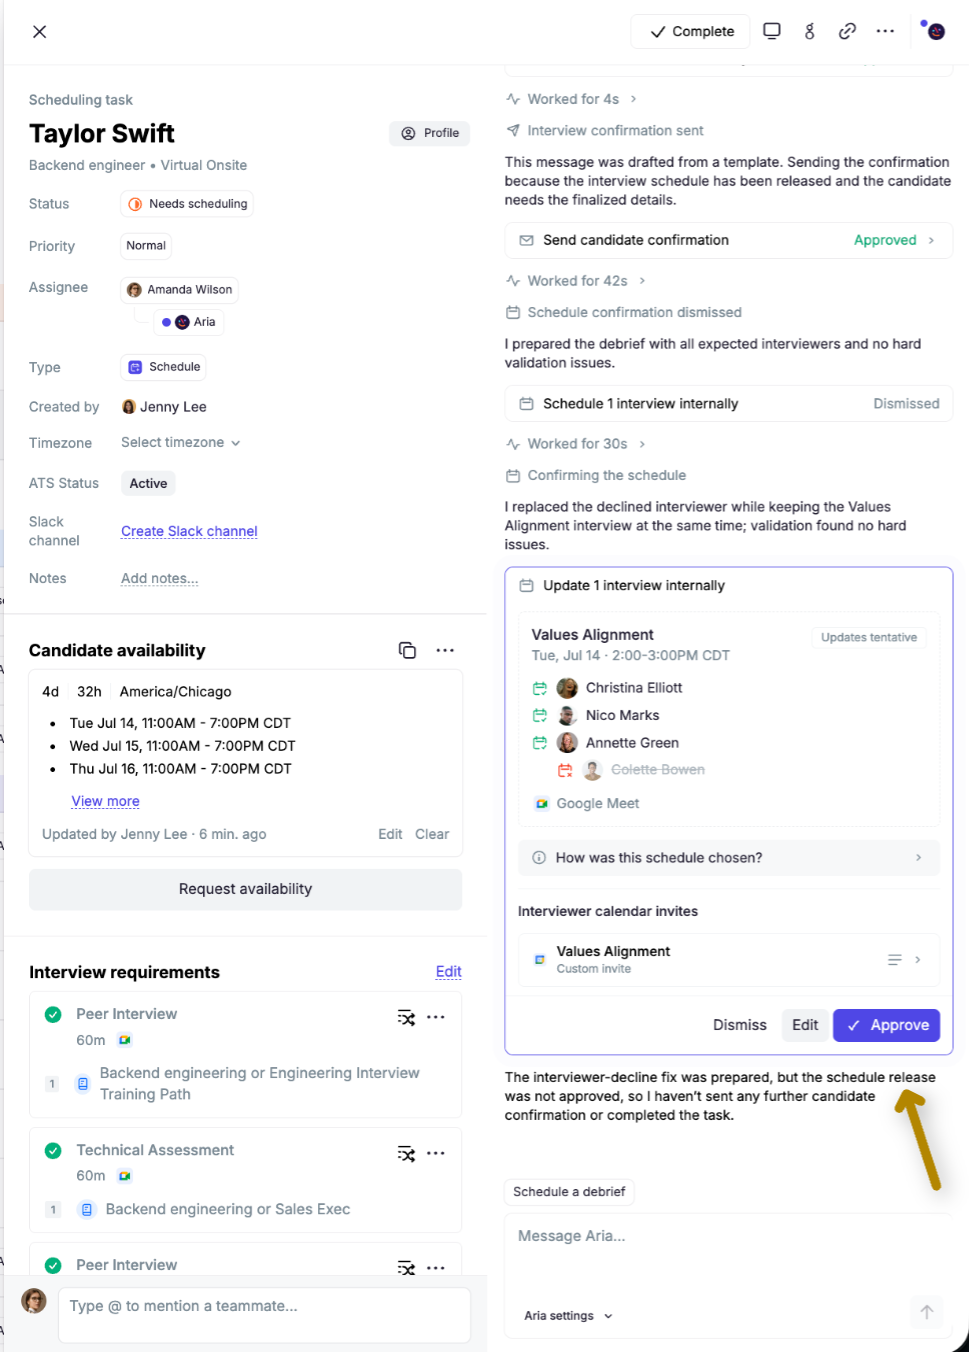Mark the task Complete
This screenshot has width=969, height=1352.
pyautogui.click(x=691, y=31)
